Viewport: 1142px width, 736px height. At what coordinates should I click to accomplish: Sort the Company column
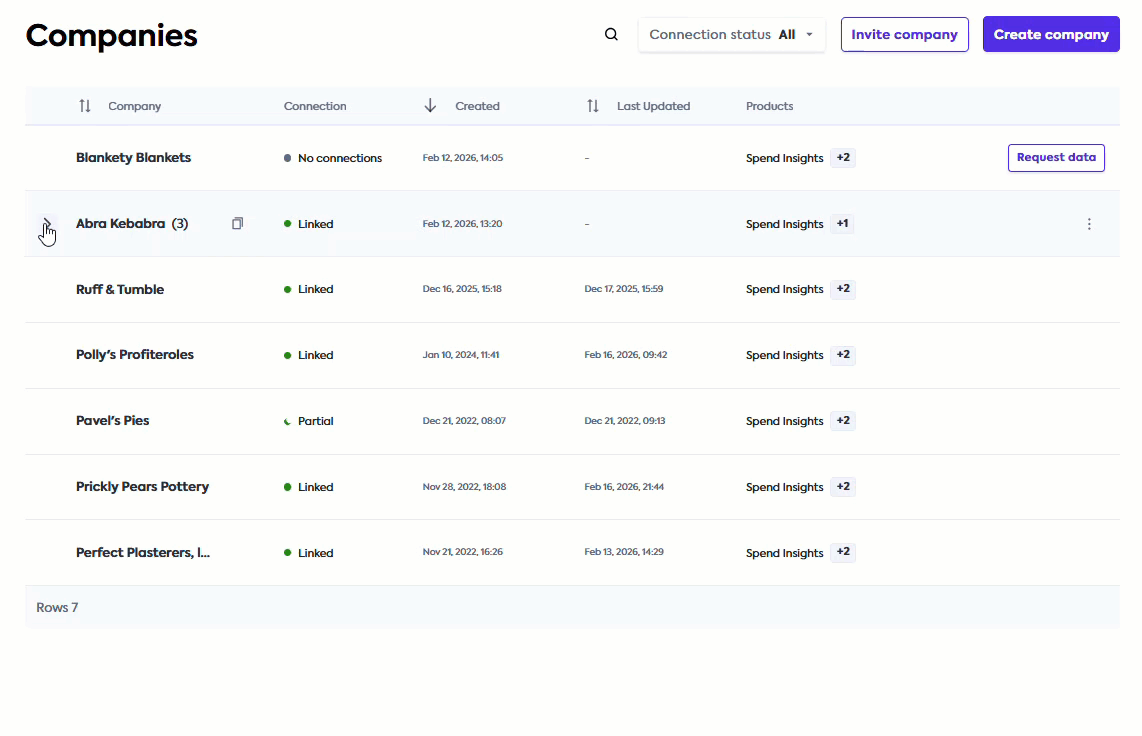[85, 105]
